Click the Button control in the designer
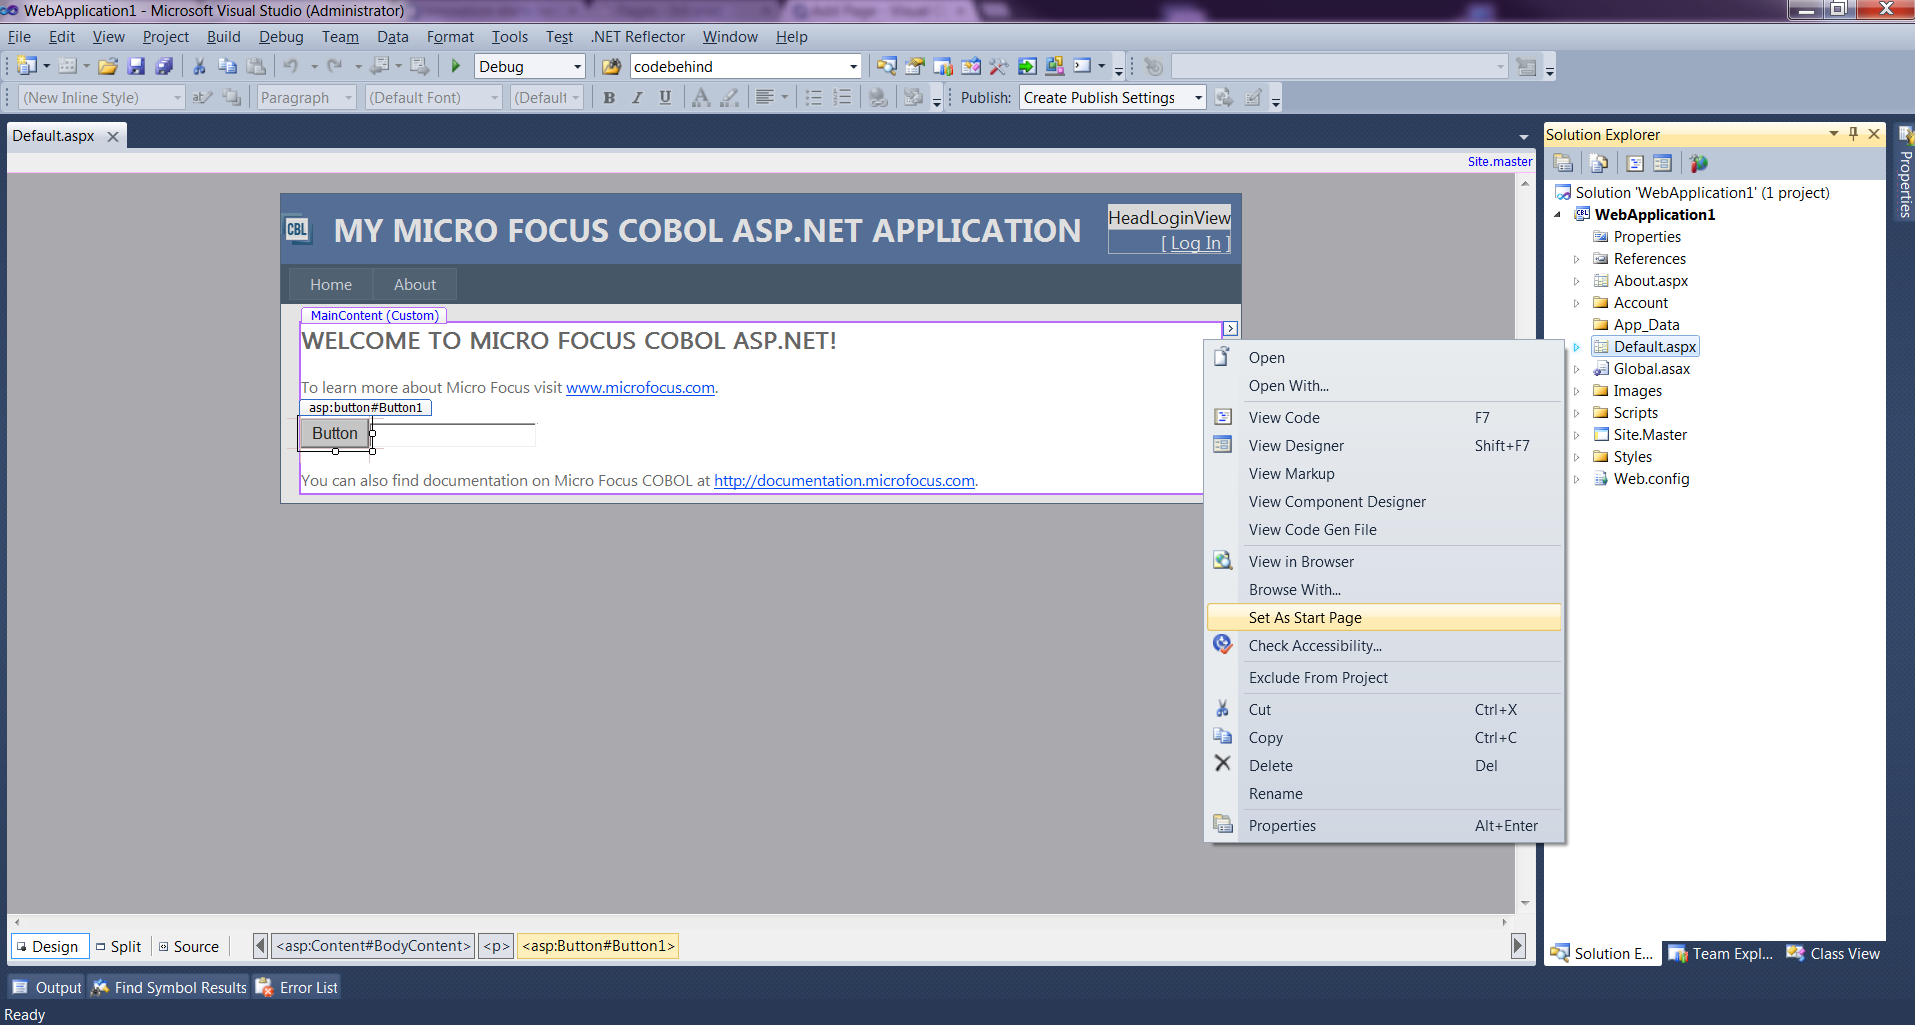 (334, 433)
